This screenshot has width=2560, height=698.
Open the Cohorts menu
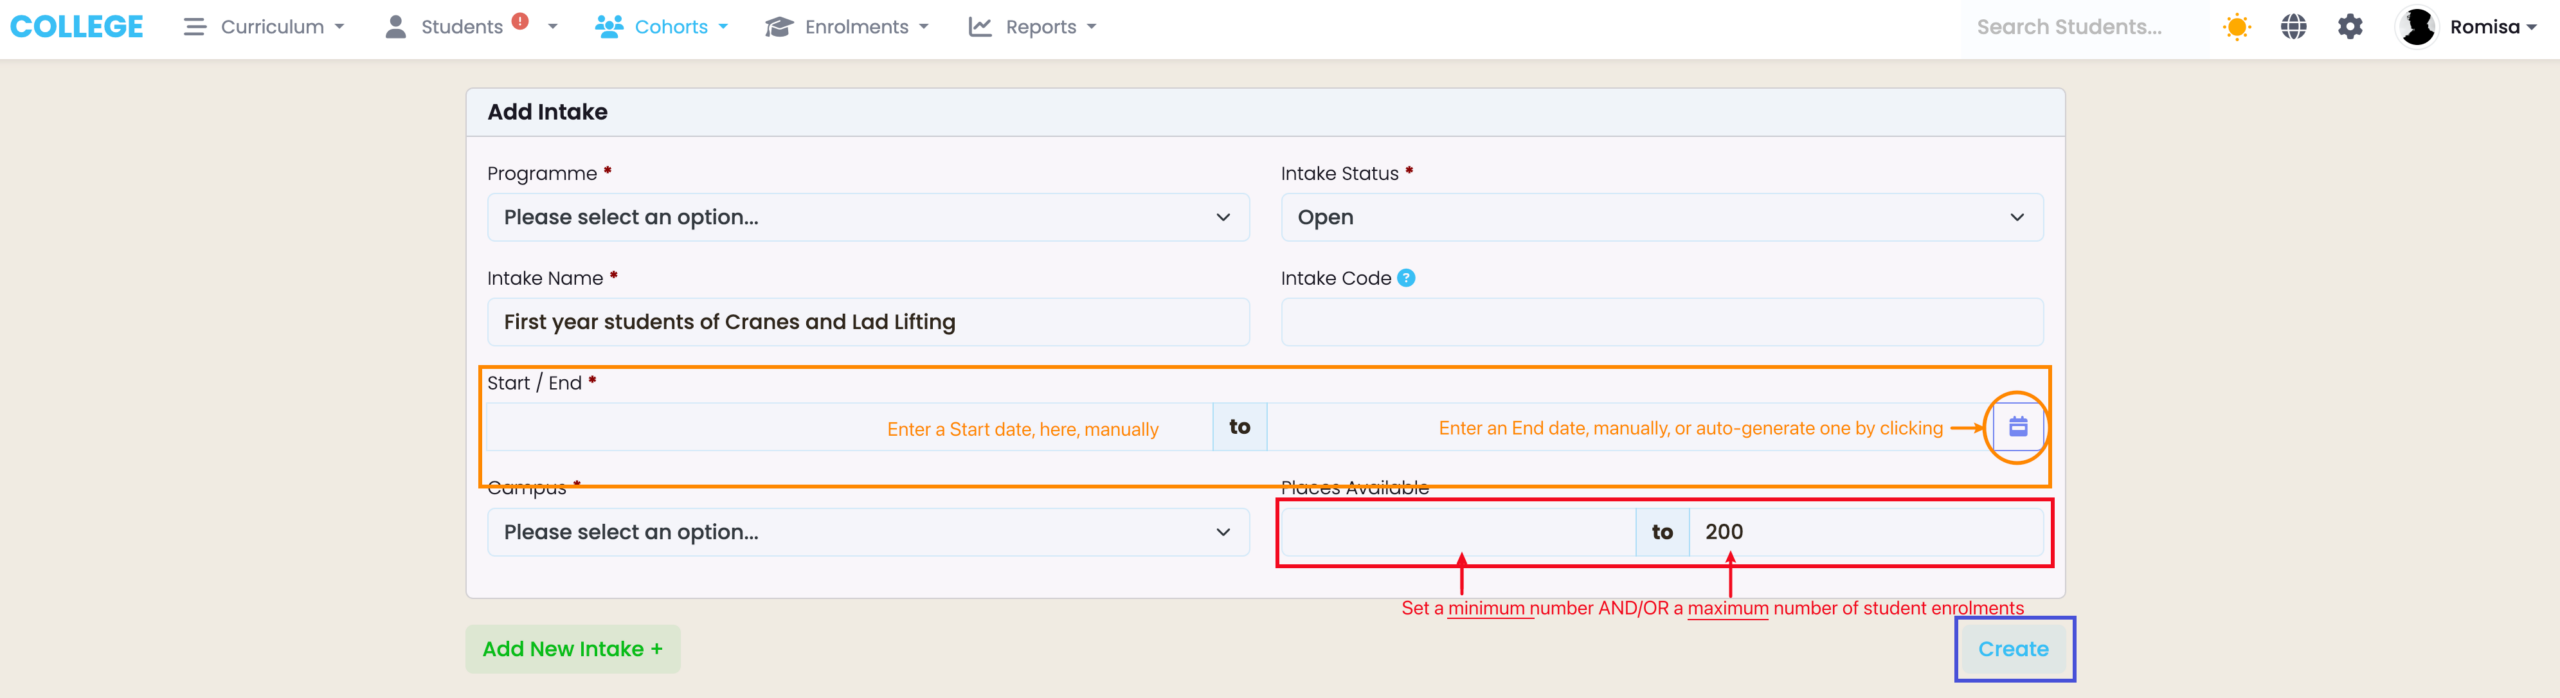[x=662, y=27]
